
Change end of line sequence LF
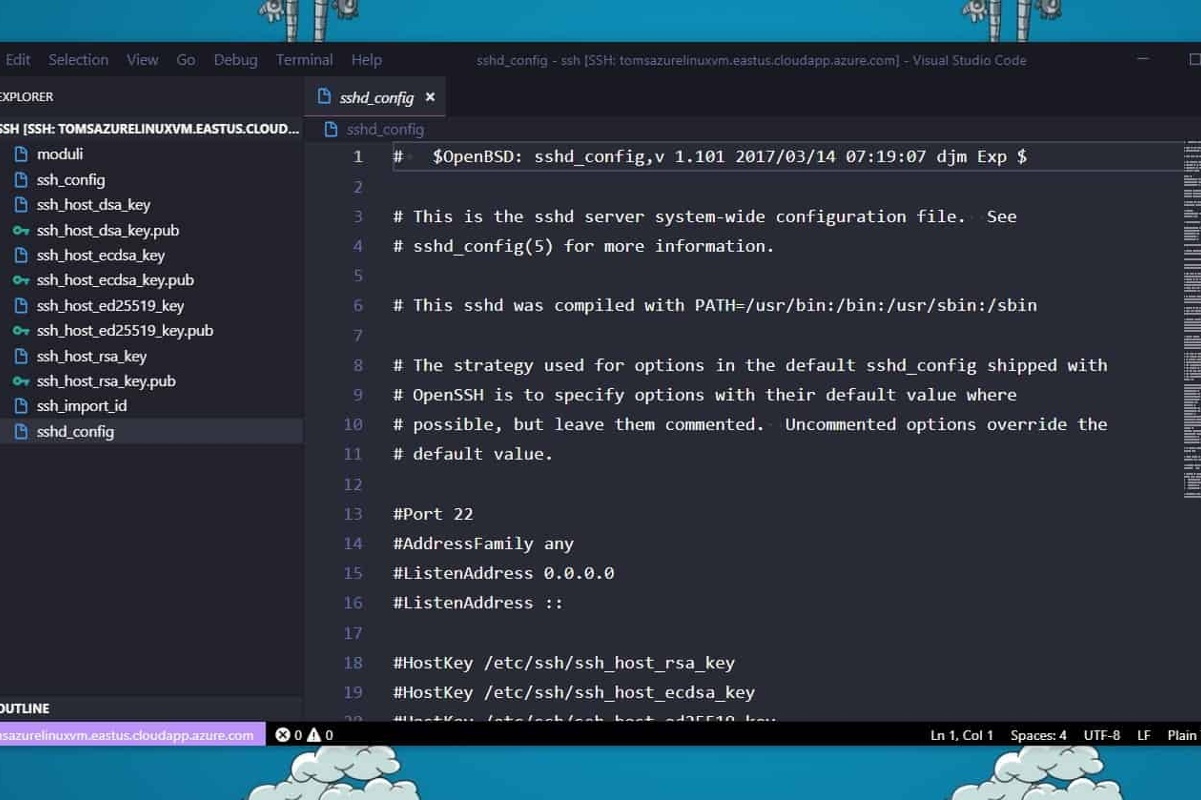[x=1144, y=735]
